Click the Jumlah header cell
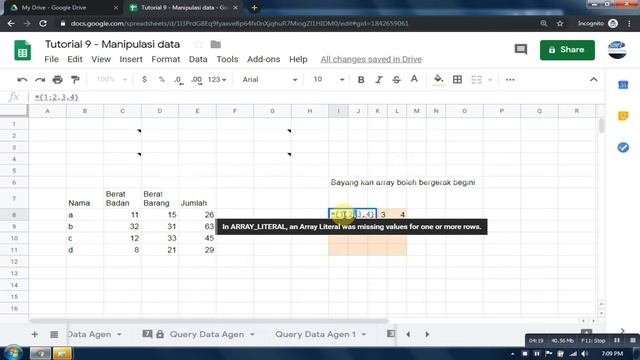This screenshot has width=640, height=360. click(197, 198)
